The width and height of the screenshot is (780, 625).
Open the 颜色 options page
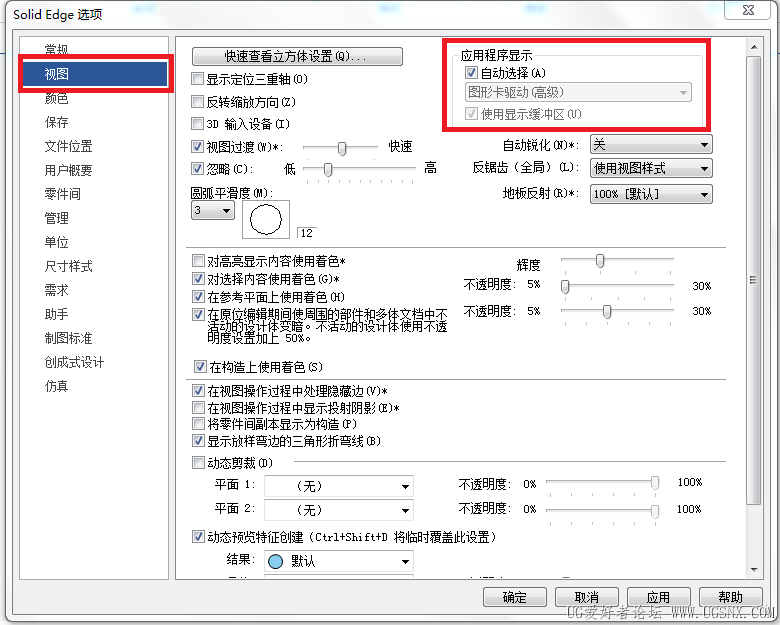pyautogui.click(x=56, y=98)
